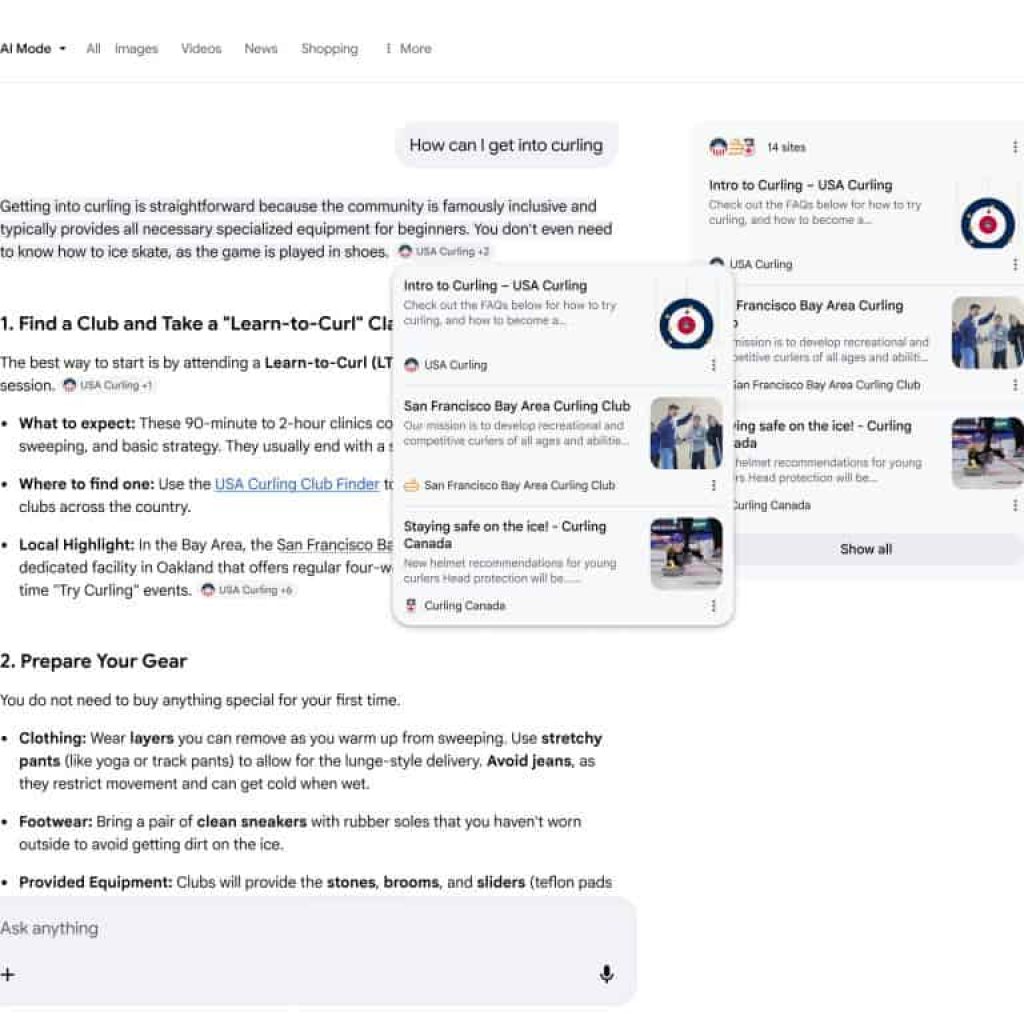Expand the More search options menu
This screenshot has width=1024, height=1024.
point(408,48)
